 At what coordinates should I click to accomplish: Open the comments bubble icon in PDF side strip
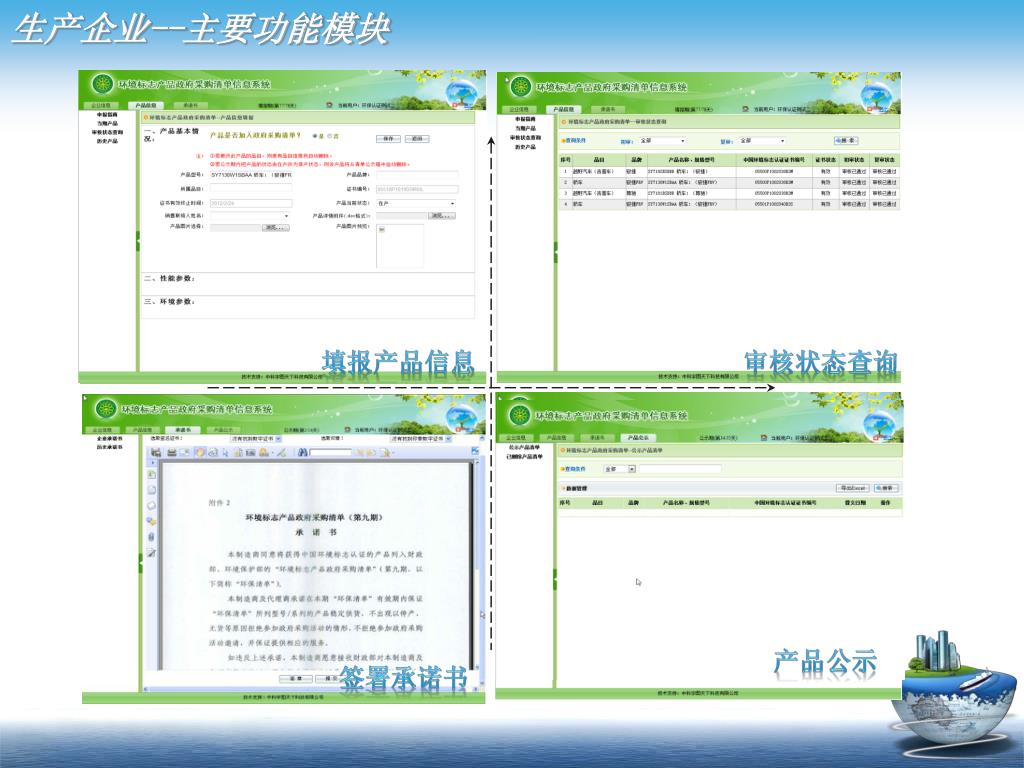click(152, 521)
